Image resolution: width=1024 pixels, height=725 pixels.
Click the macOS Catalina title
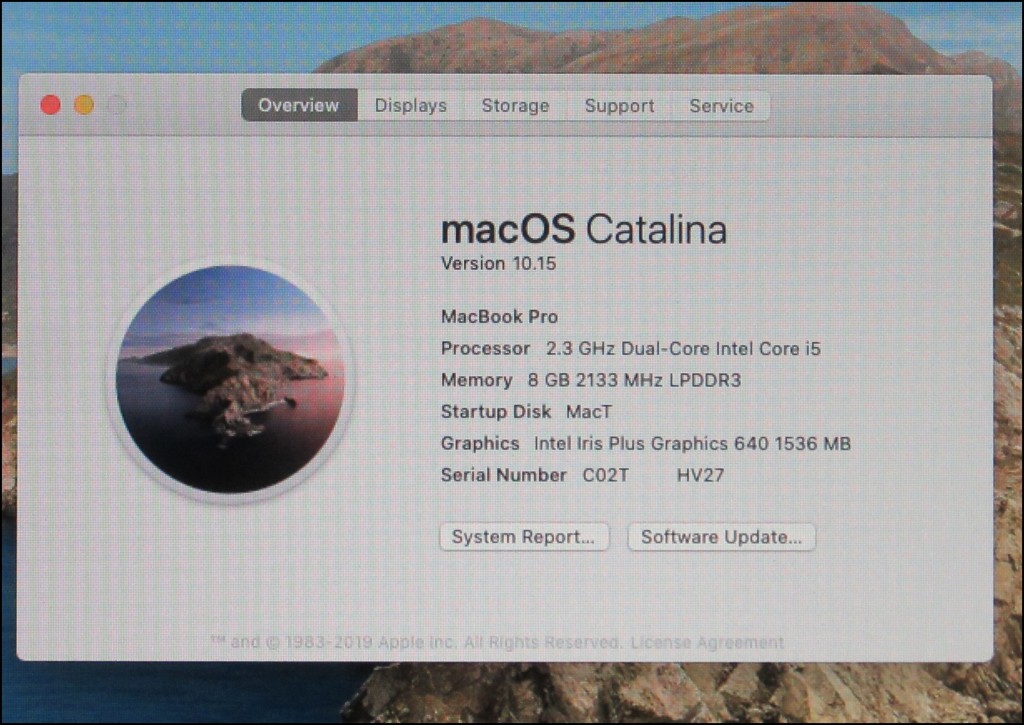[x=584, y=229]
